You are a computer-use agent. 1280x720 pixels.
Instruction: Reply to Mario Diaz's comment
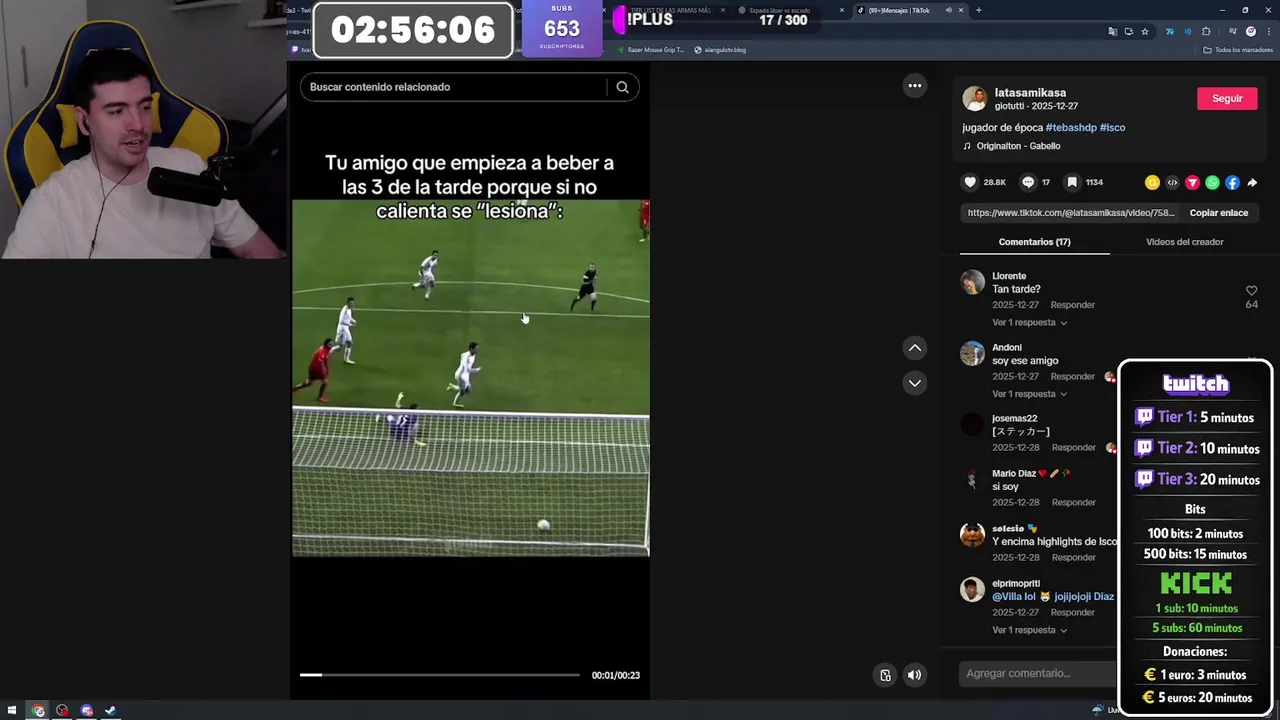[1073, 503]
